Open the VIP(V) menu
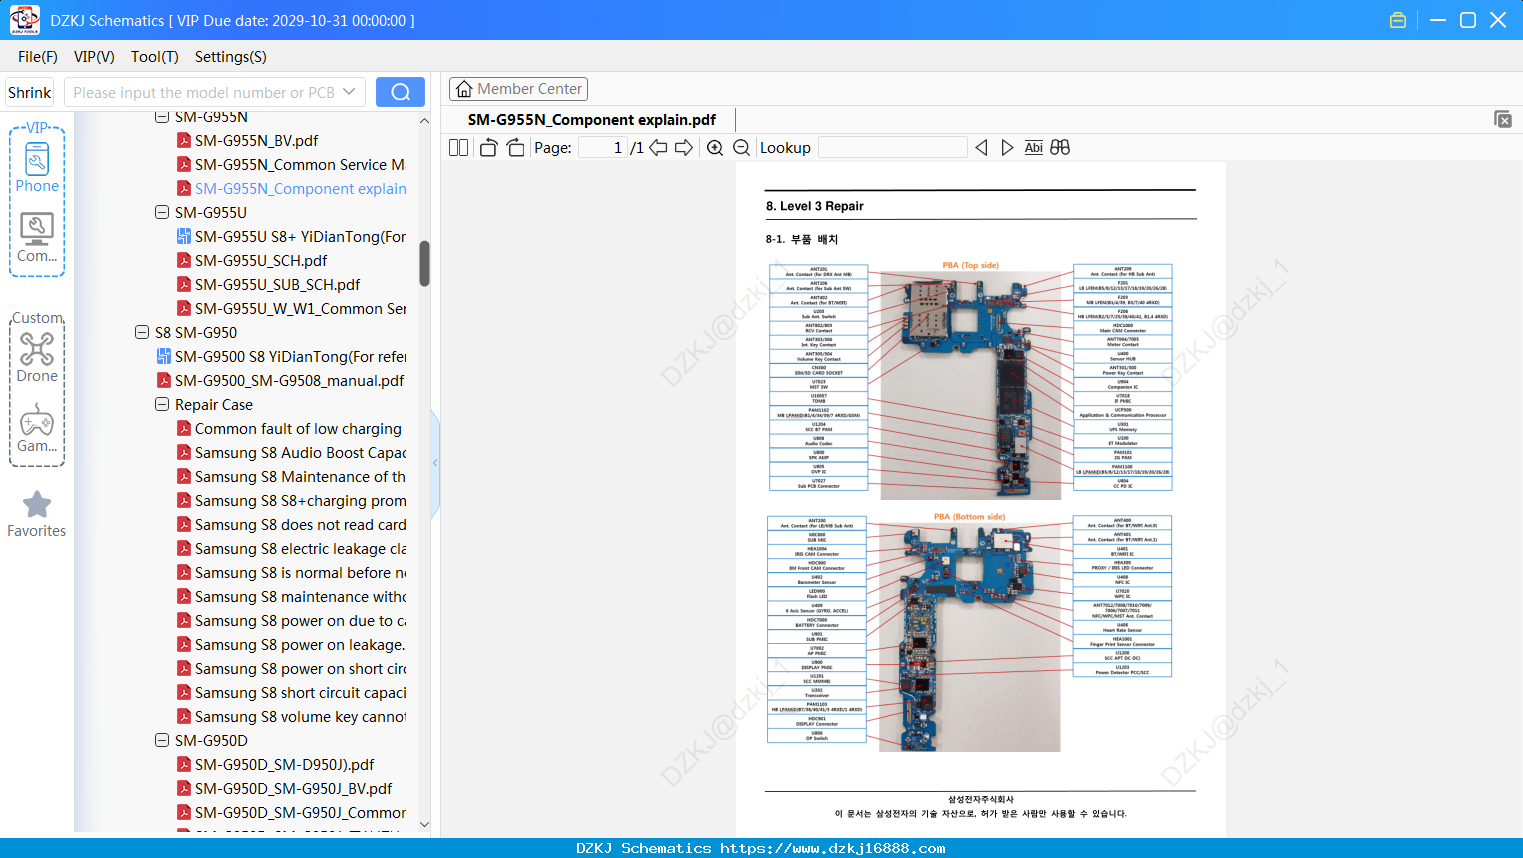The height and width of the screenshot is (858, 1523). pos(94,57)
